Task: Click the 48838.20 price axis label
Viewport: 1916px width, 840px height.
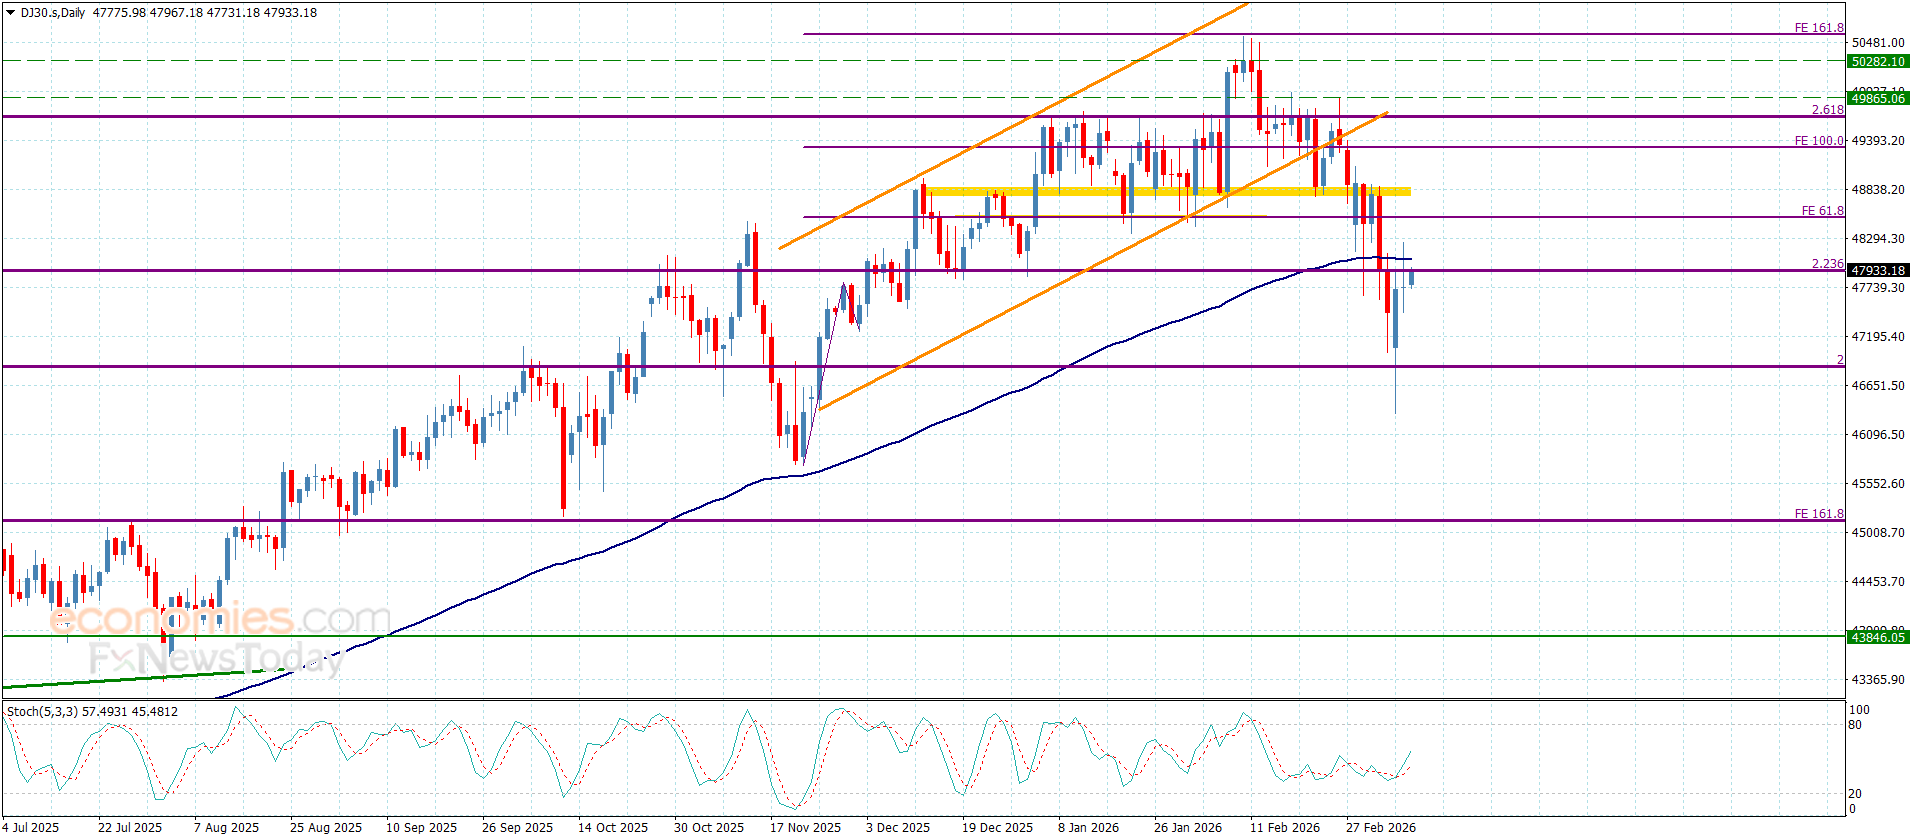Action: point(1878,190)
